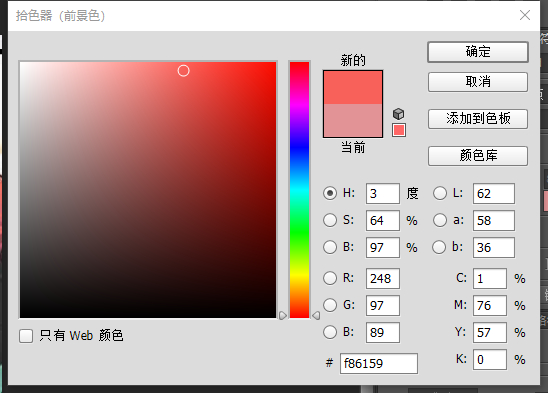Open 颜色库 color libraries

pos(478,156)
